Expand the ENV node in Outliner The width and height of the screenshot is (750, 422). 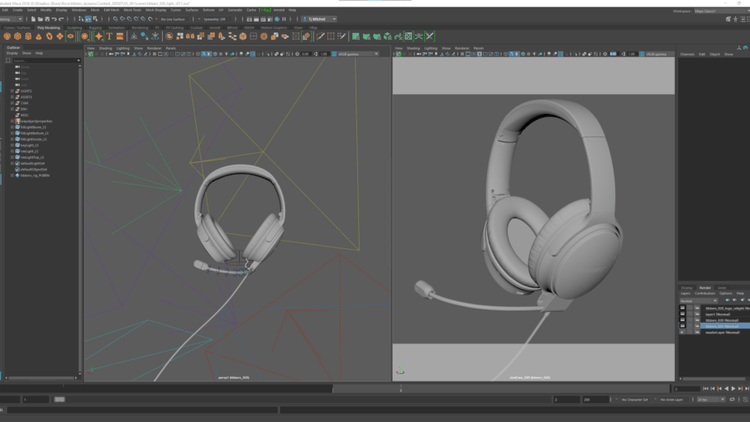(x=12, y=109)
